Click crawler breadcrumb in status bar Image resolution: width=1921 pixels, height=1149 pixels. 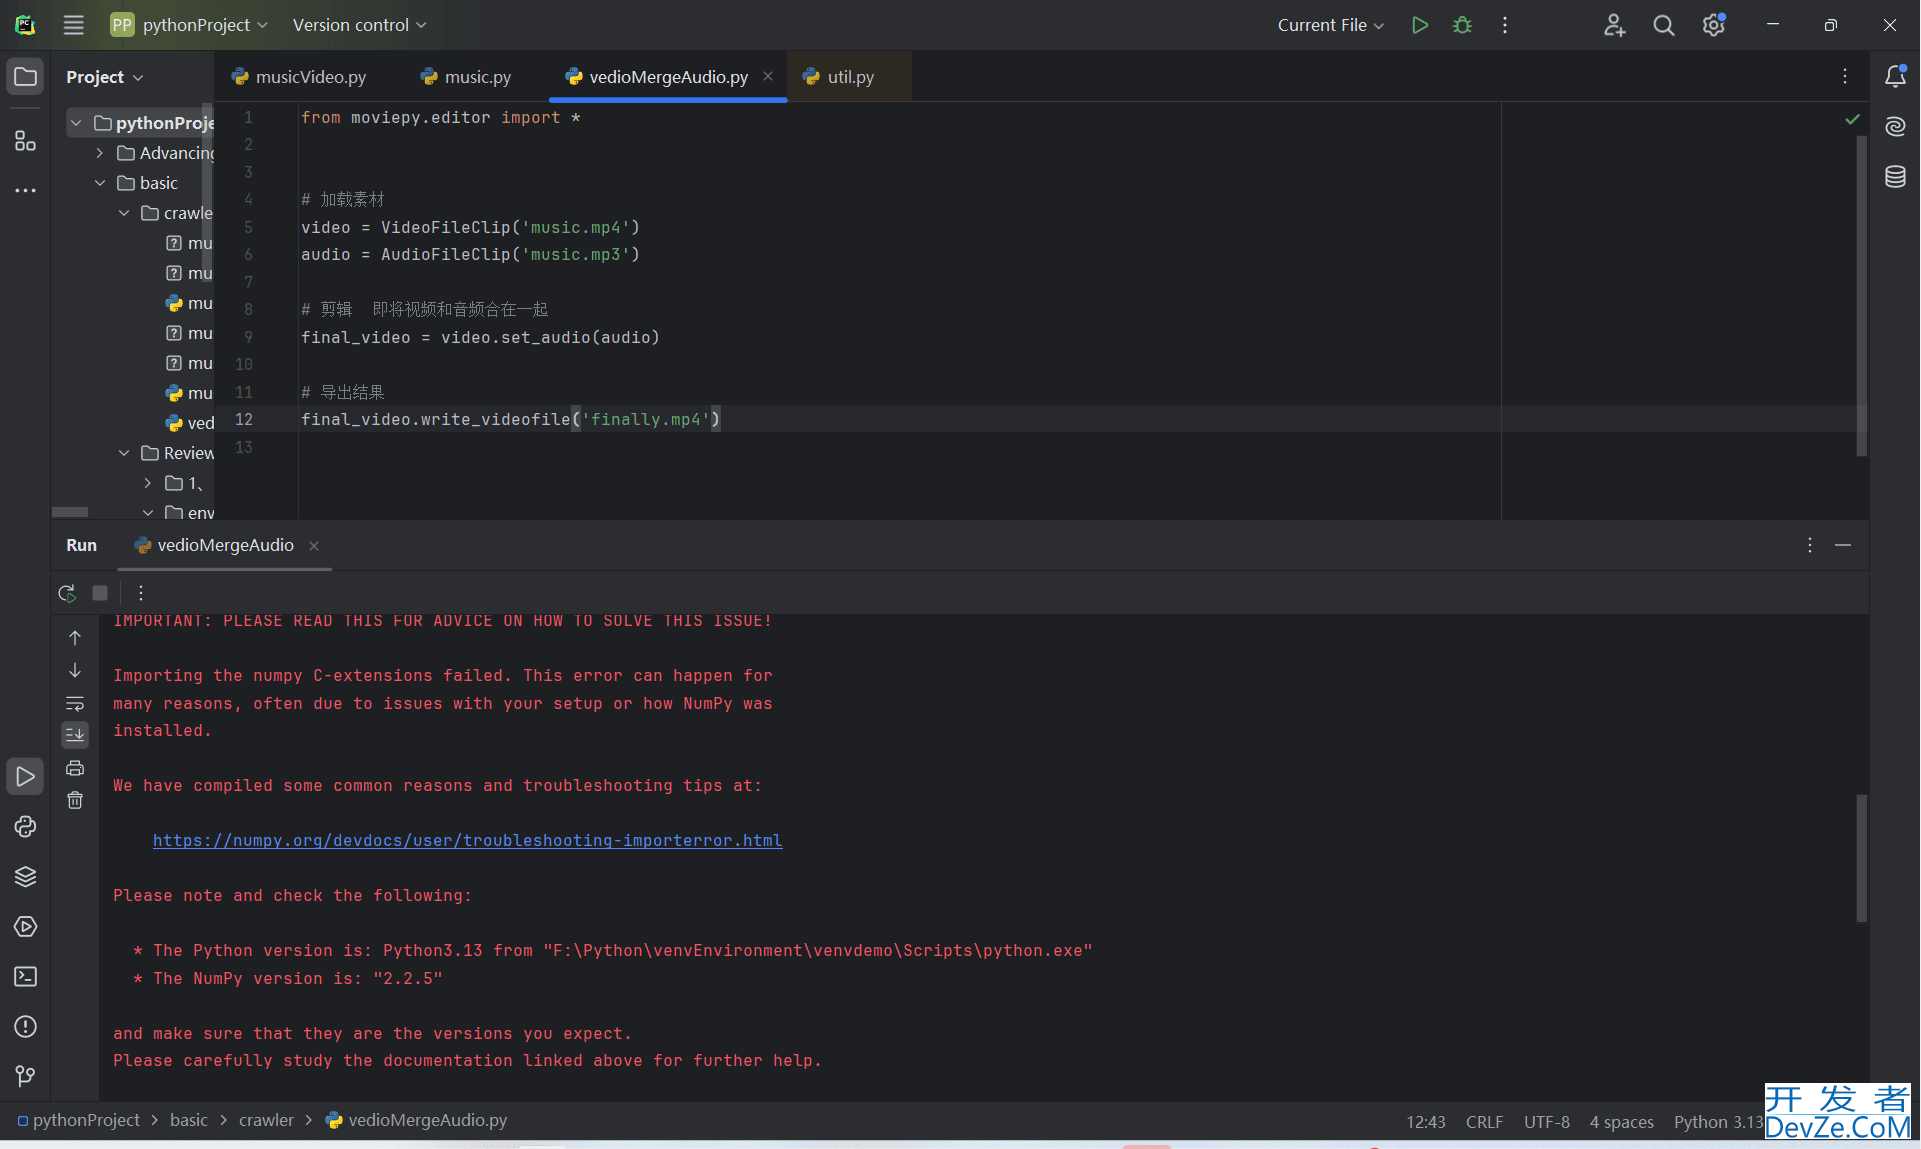click(x=266, y=1121)
